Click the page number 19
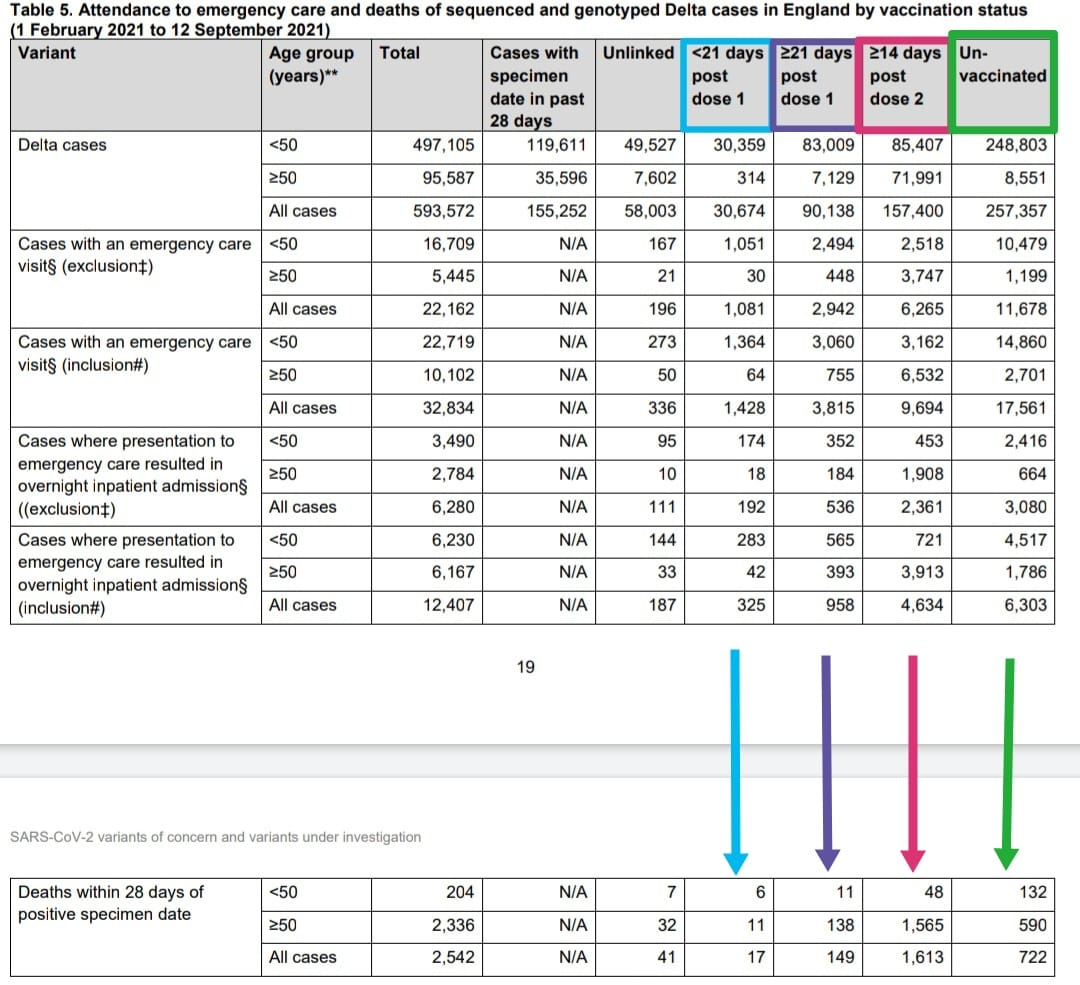Image resolution: width=1080 pixels, height=985 pixels. pyautogui.click(x=525, y=665)
